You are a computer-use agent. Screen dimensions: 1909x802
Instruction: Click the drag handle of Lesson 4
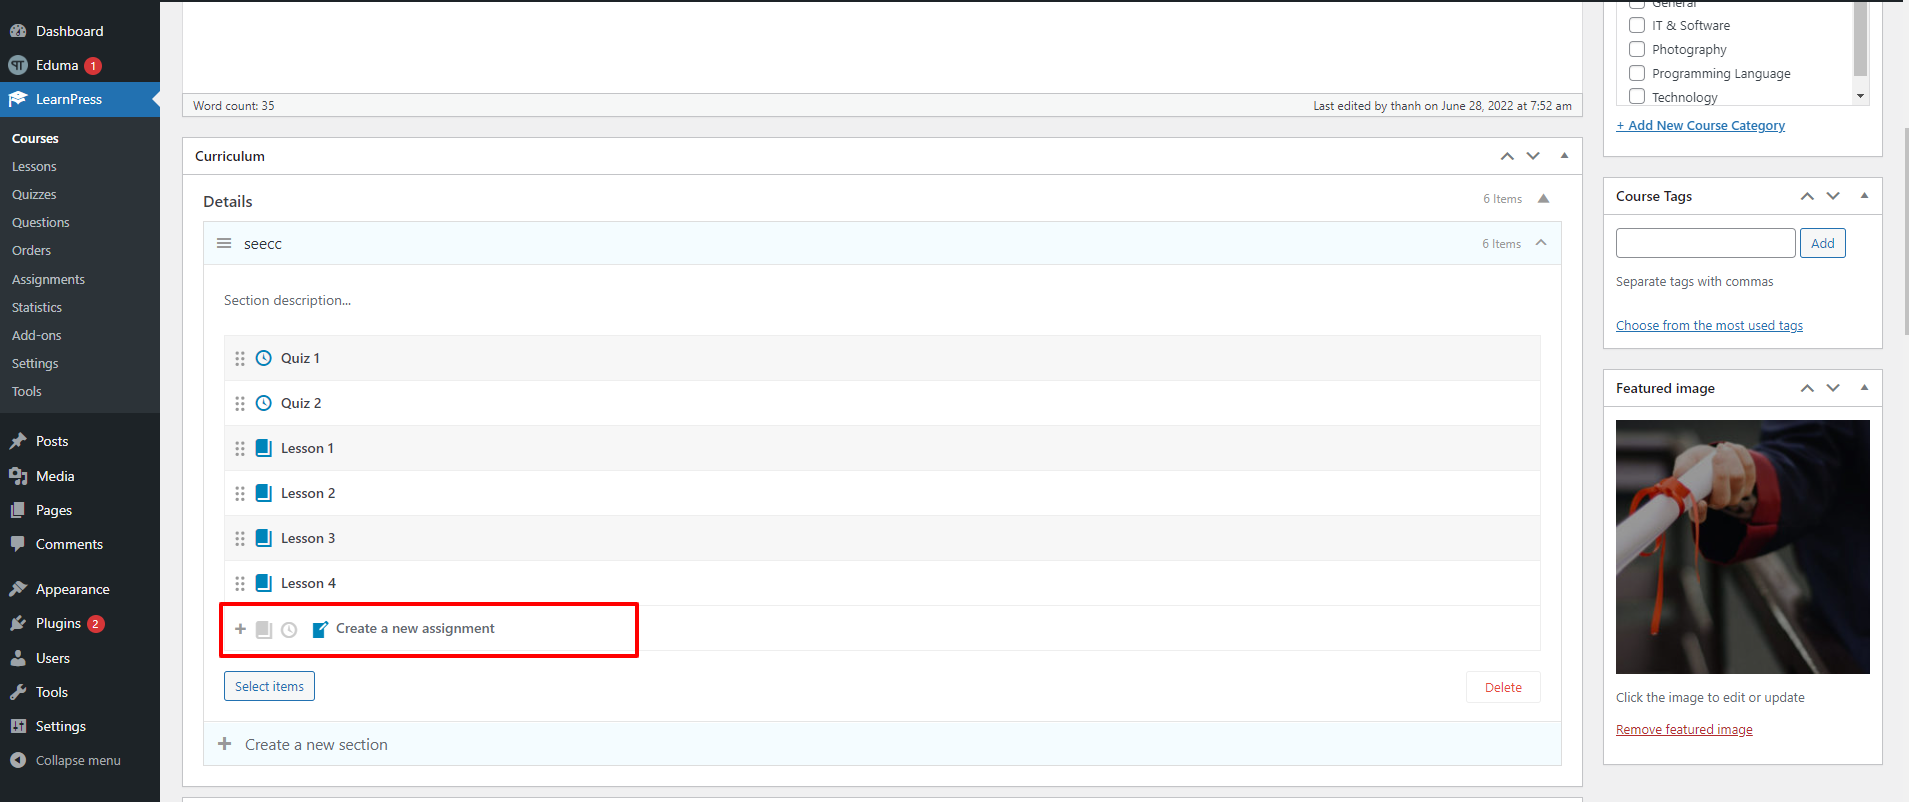coord(240,583)
